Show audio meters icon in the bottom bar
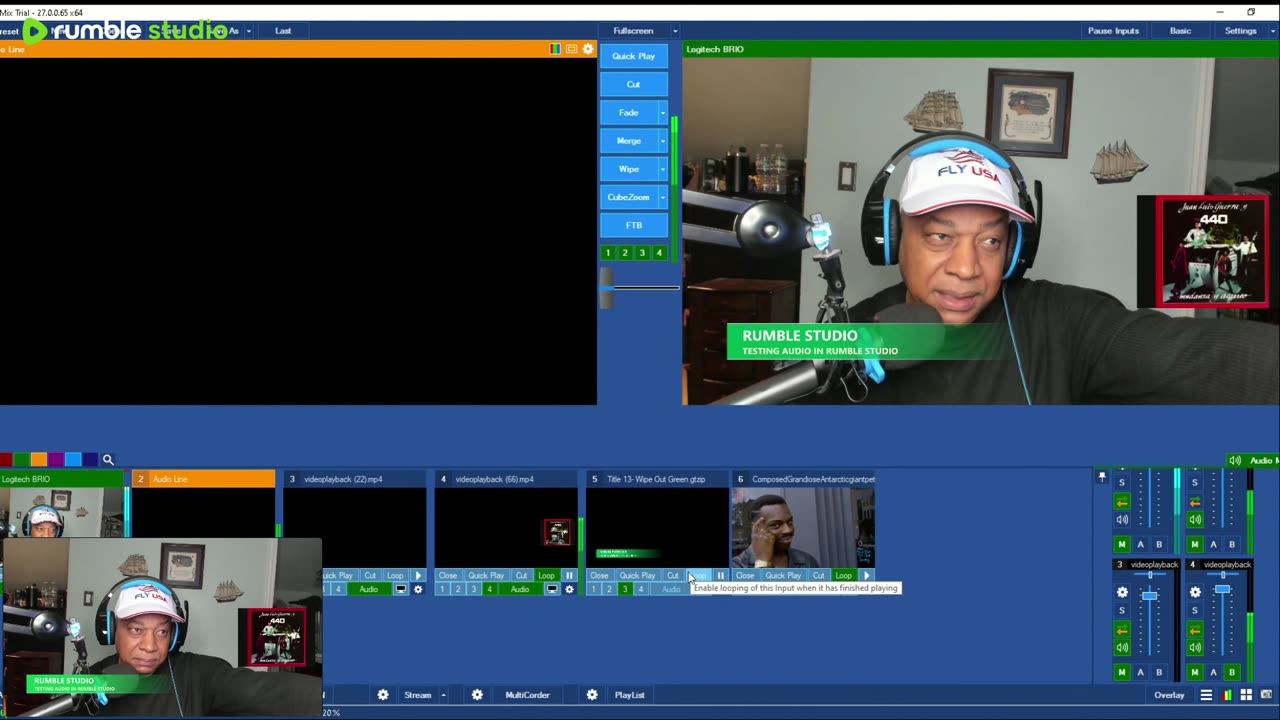The image size is (1280, 720). click(x=1228, y=695)
